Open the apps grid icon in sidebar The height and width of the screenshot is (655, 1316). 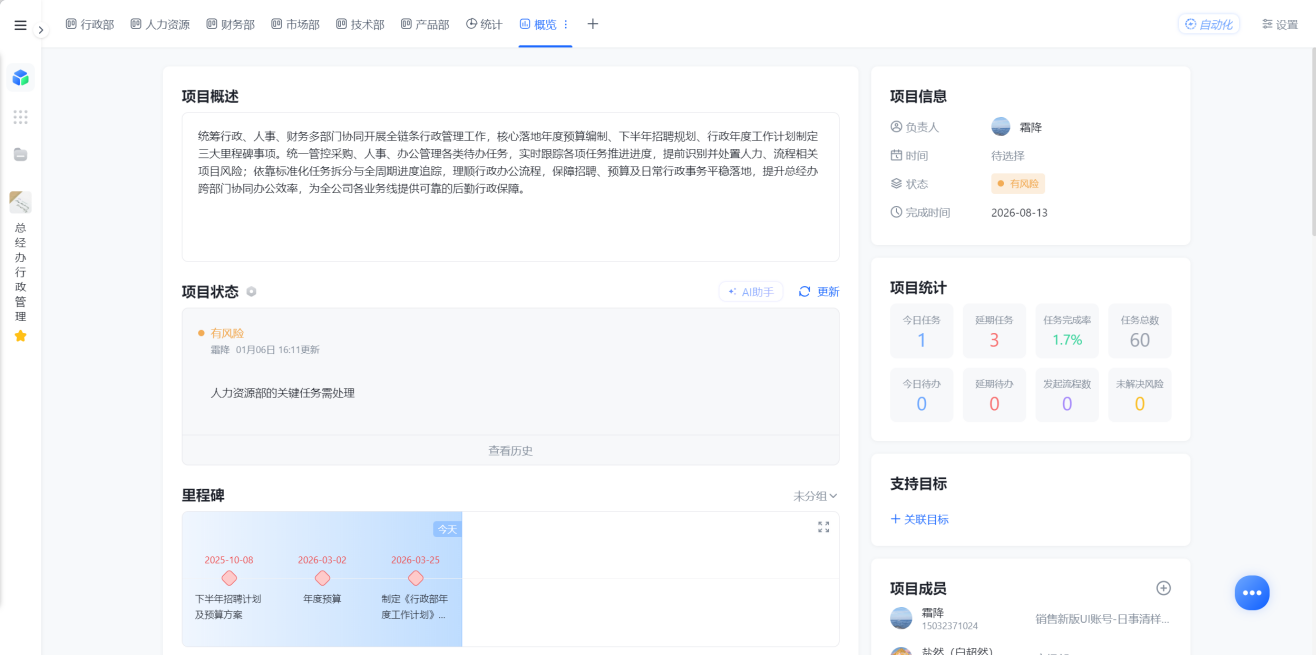(21, 117)
